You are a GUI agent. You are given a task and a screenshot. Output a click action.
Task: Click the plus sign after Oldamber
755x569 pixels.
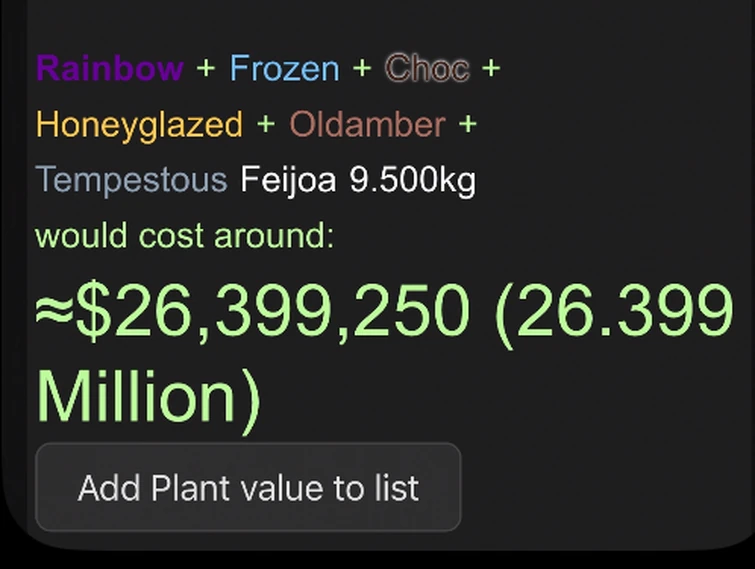[468, 125]
